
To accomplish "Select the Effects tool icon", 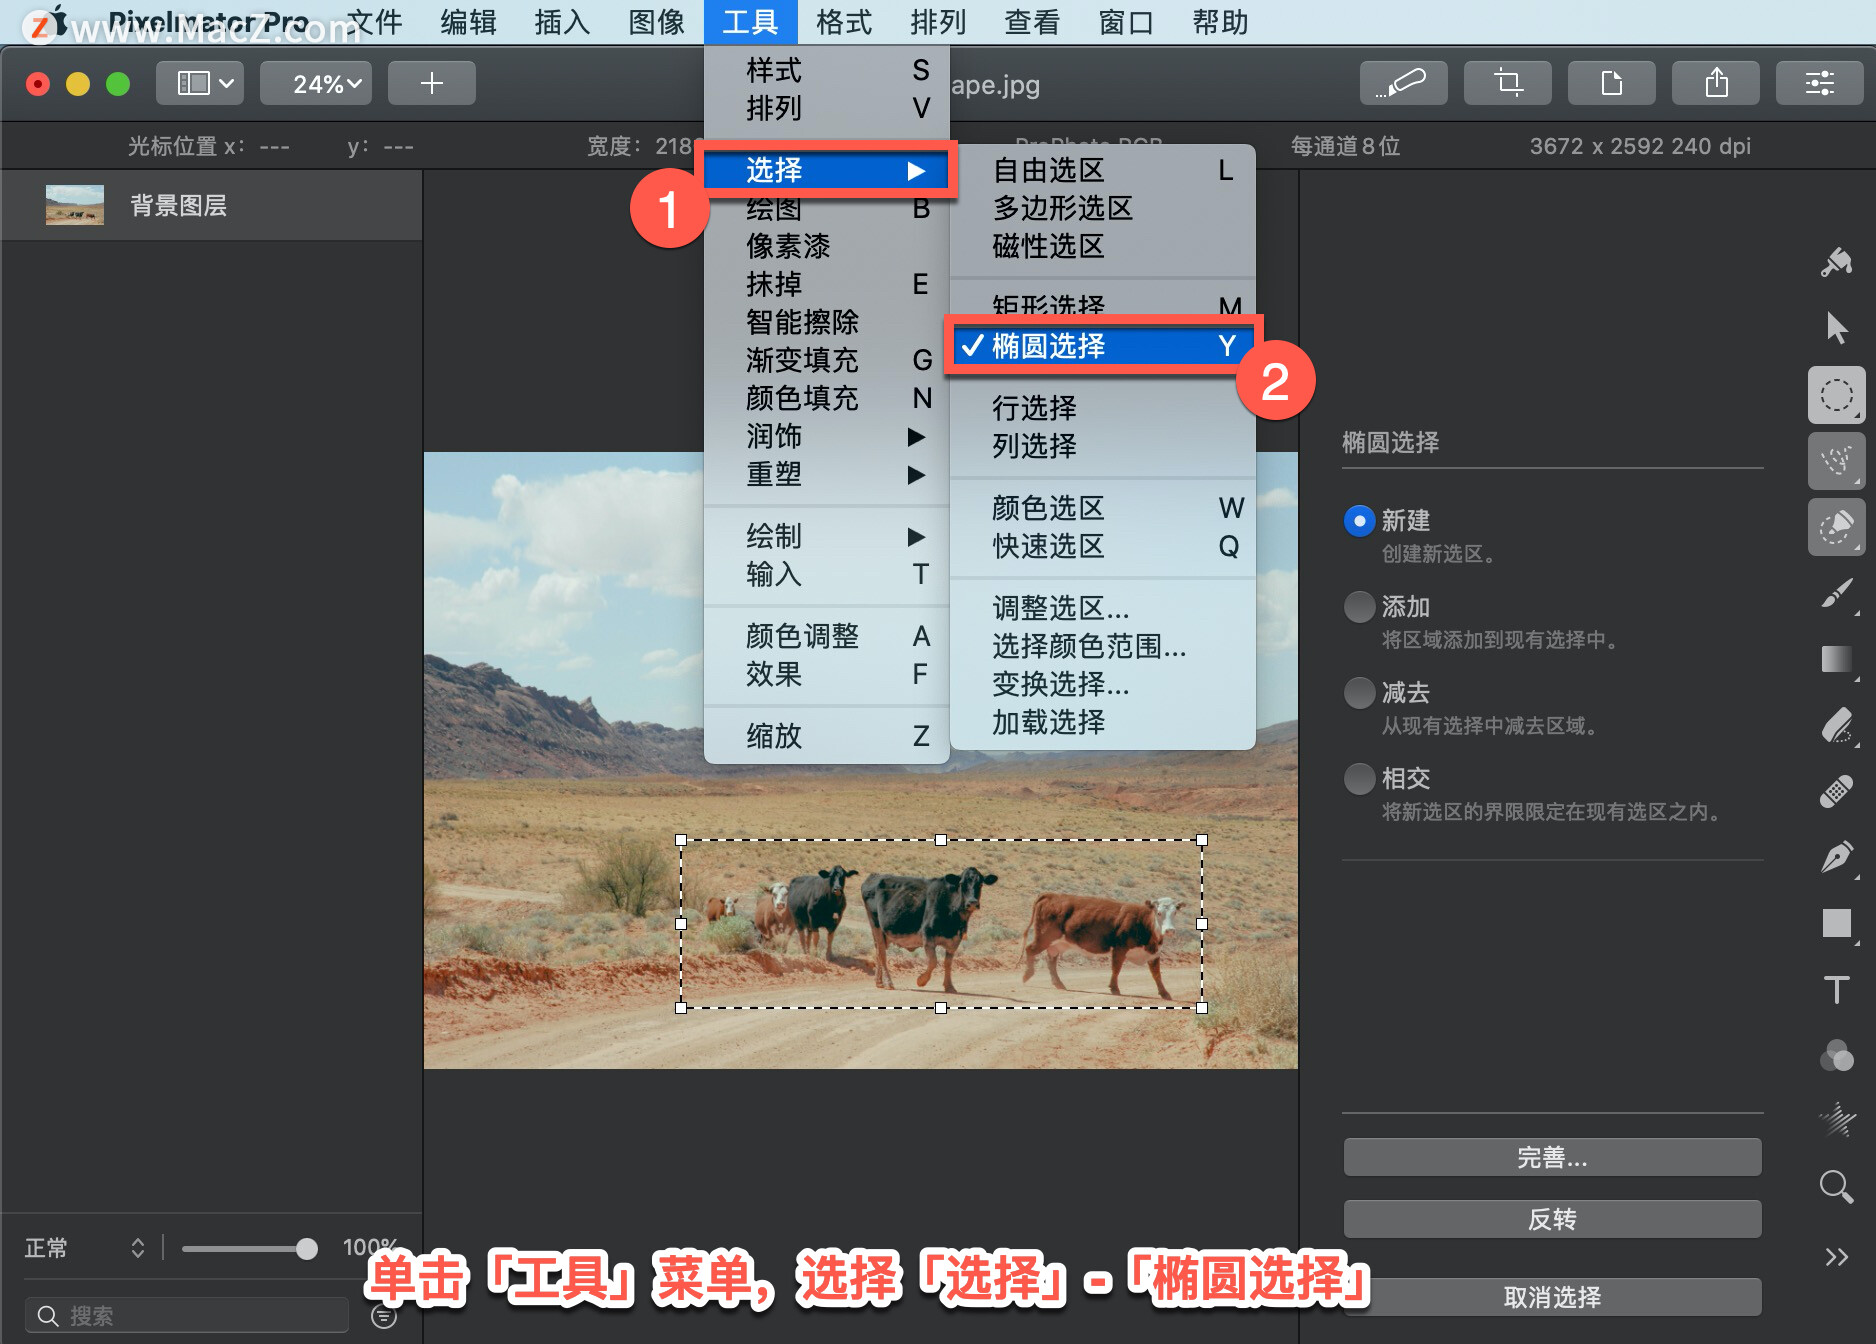I will [x=1836, y=1121].
